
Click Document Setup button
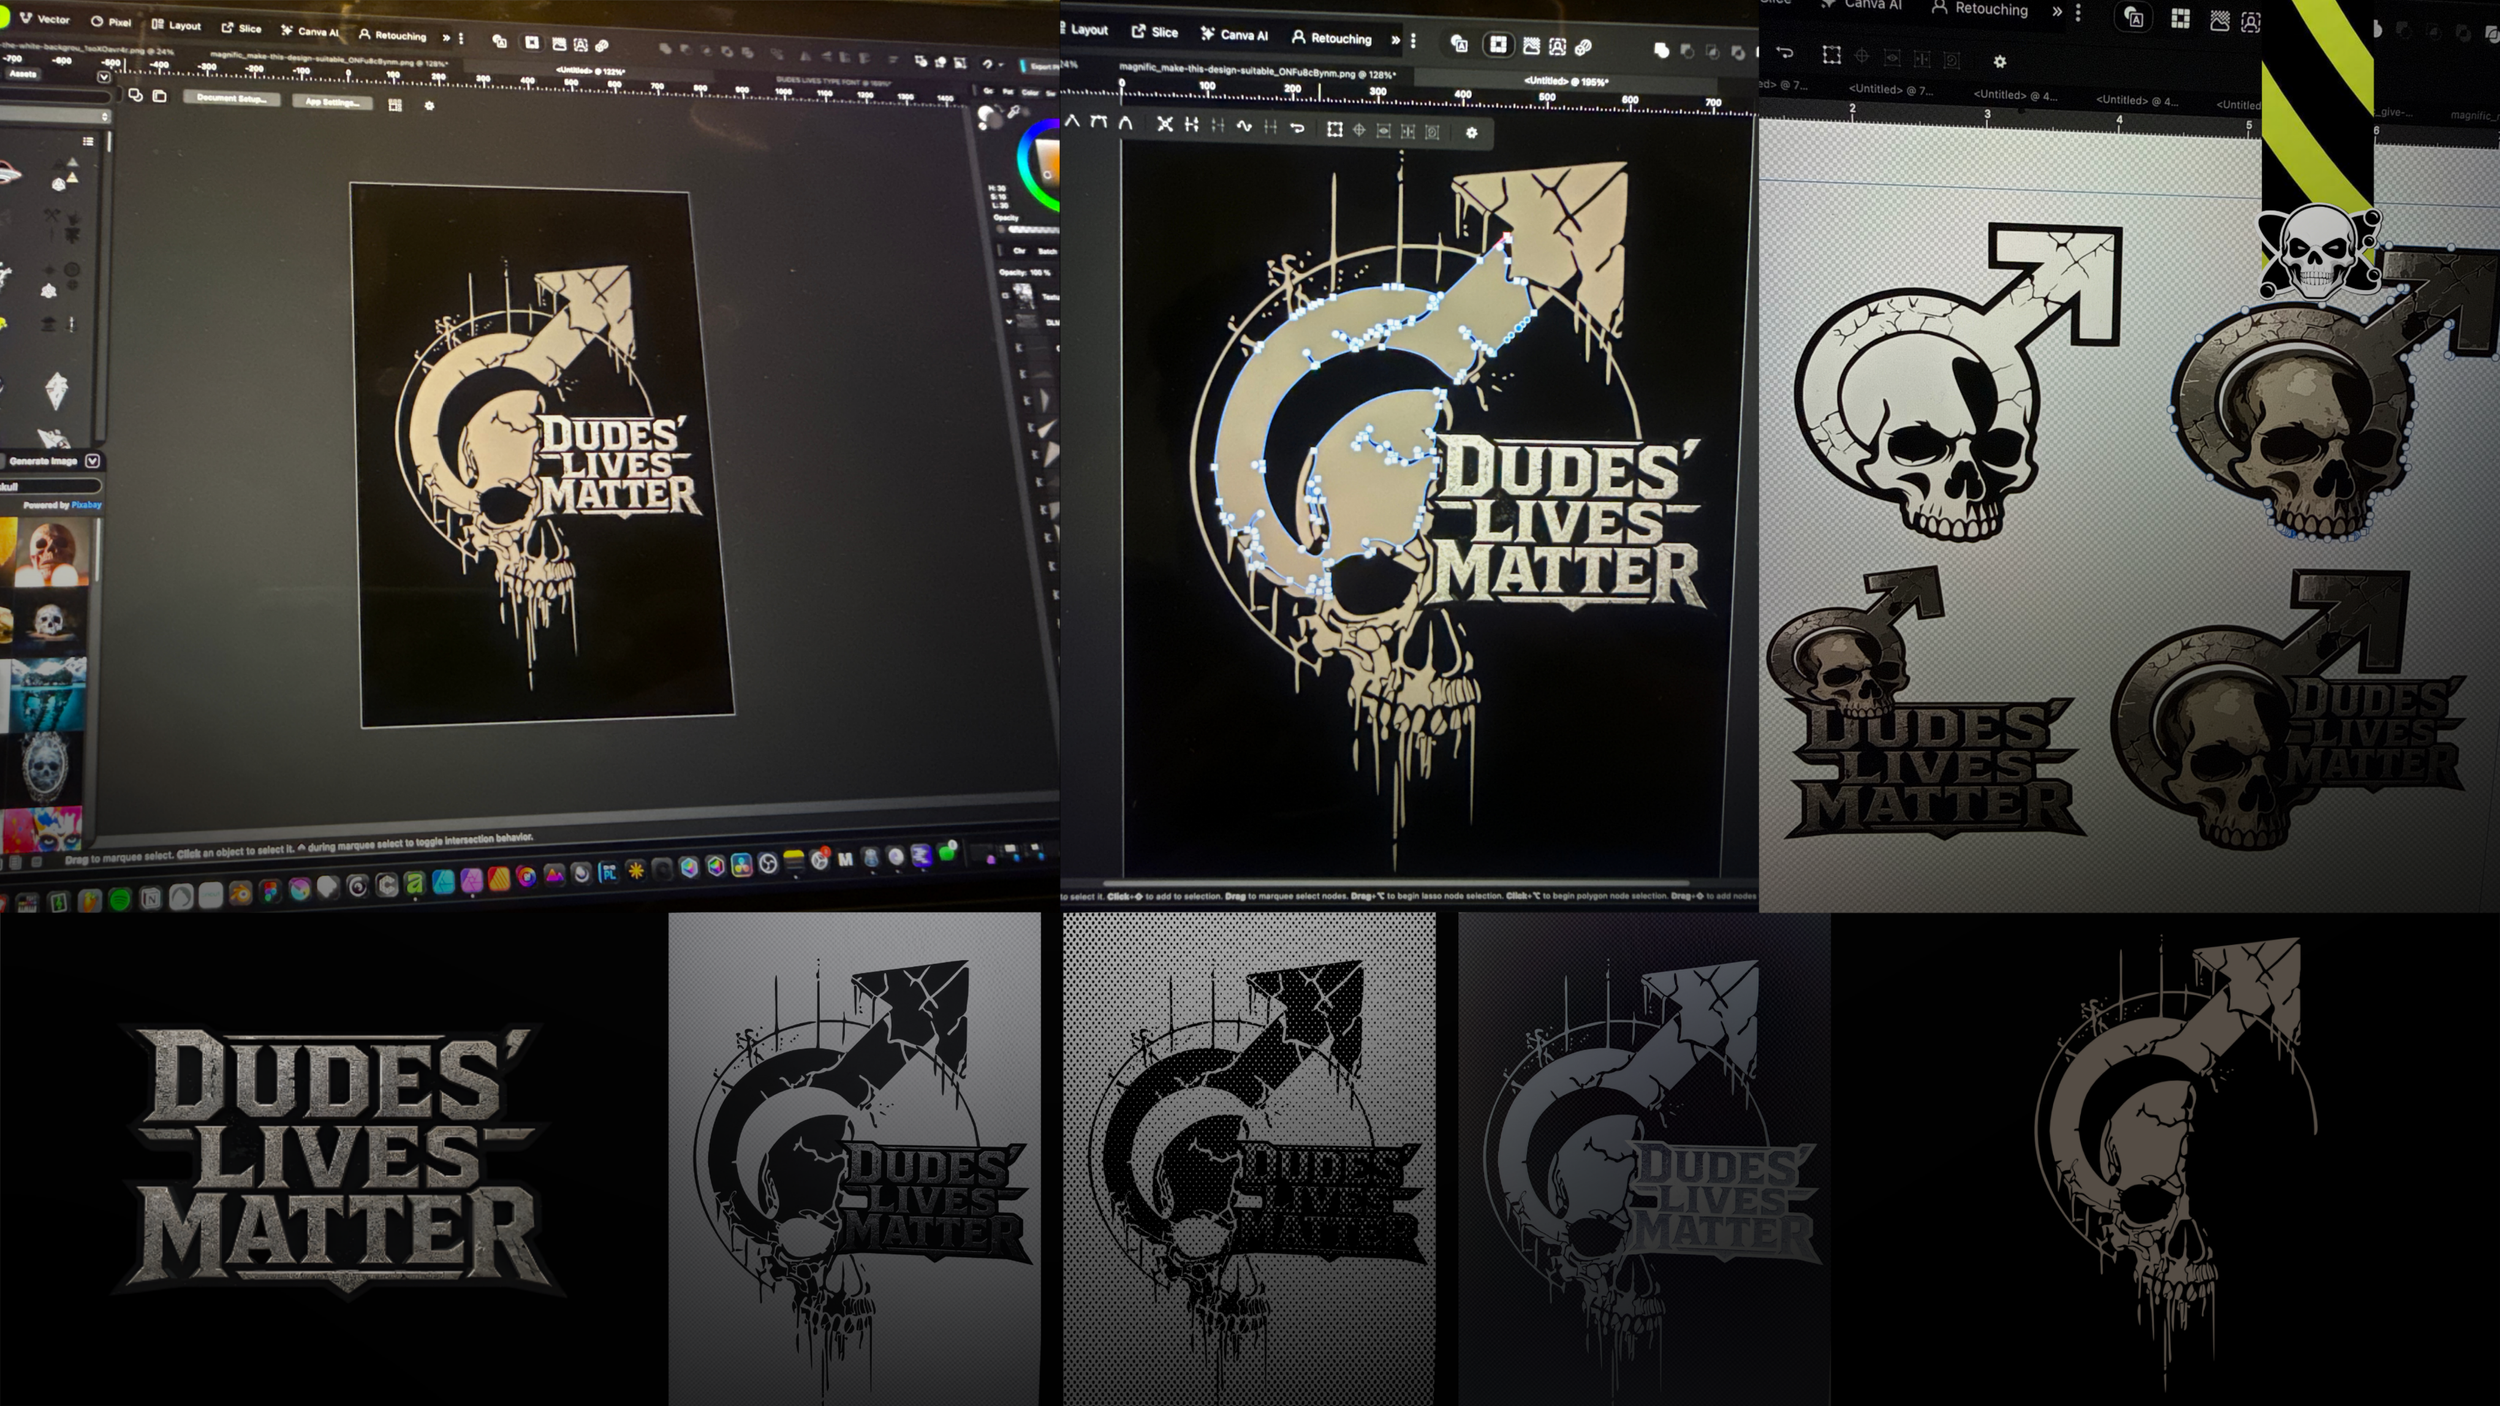point(231,99)
